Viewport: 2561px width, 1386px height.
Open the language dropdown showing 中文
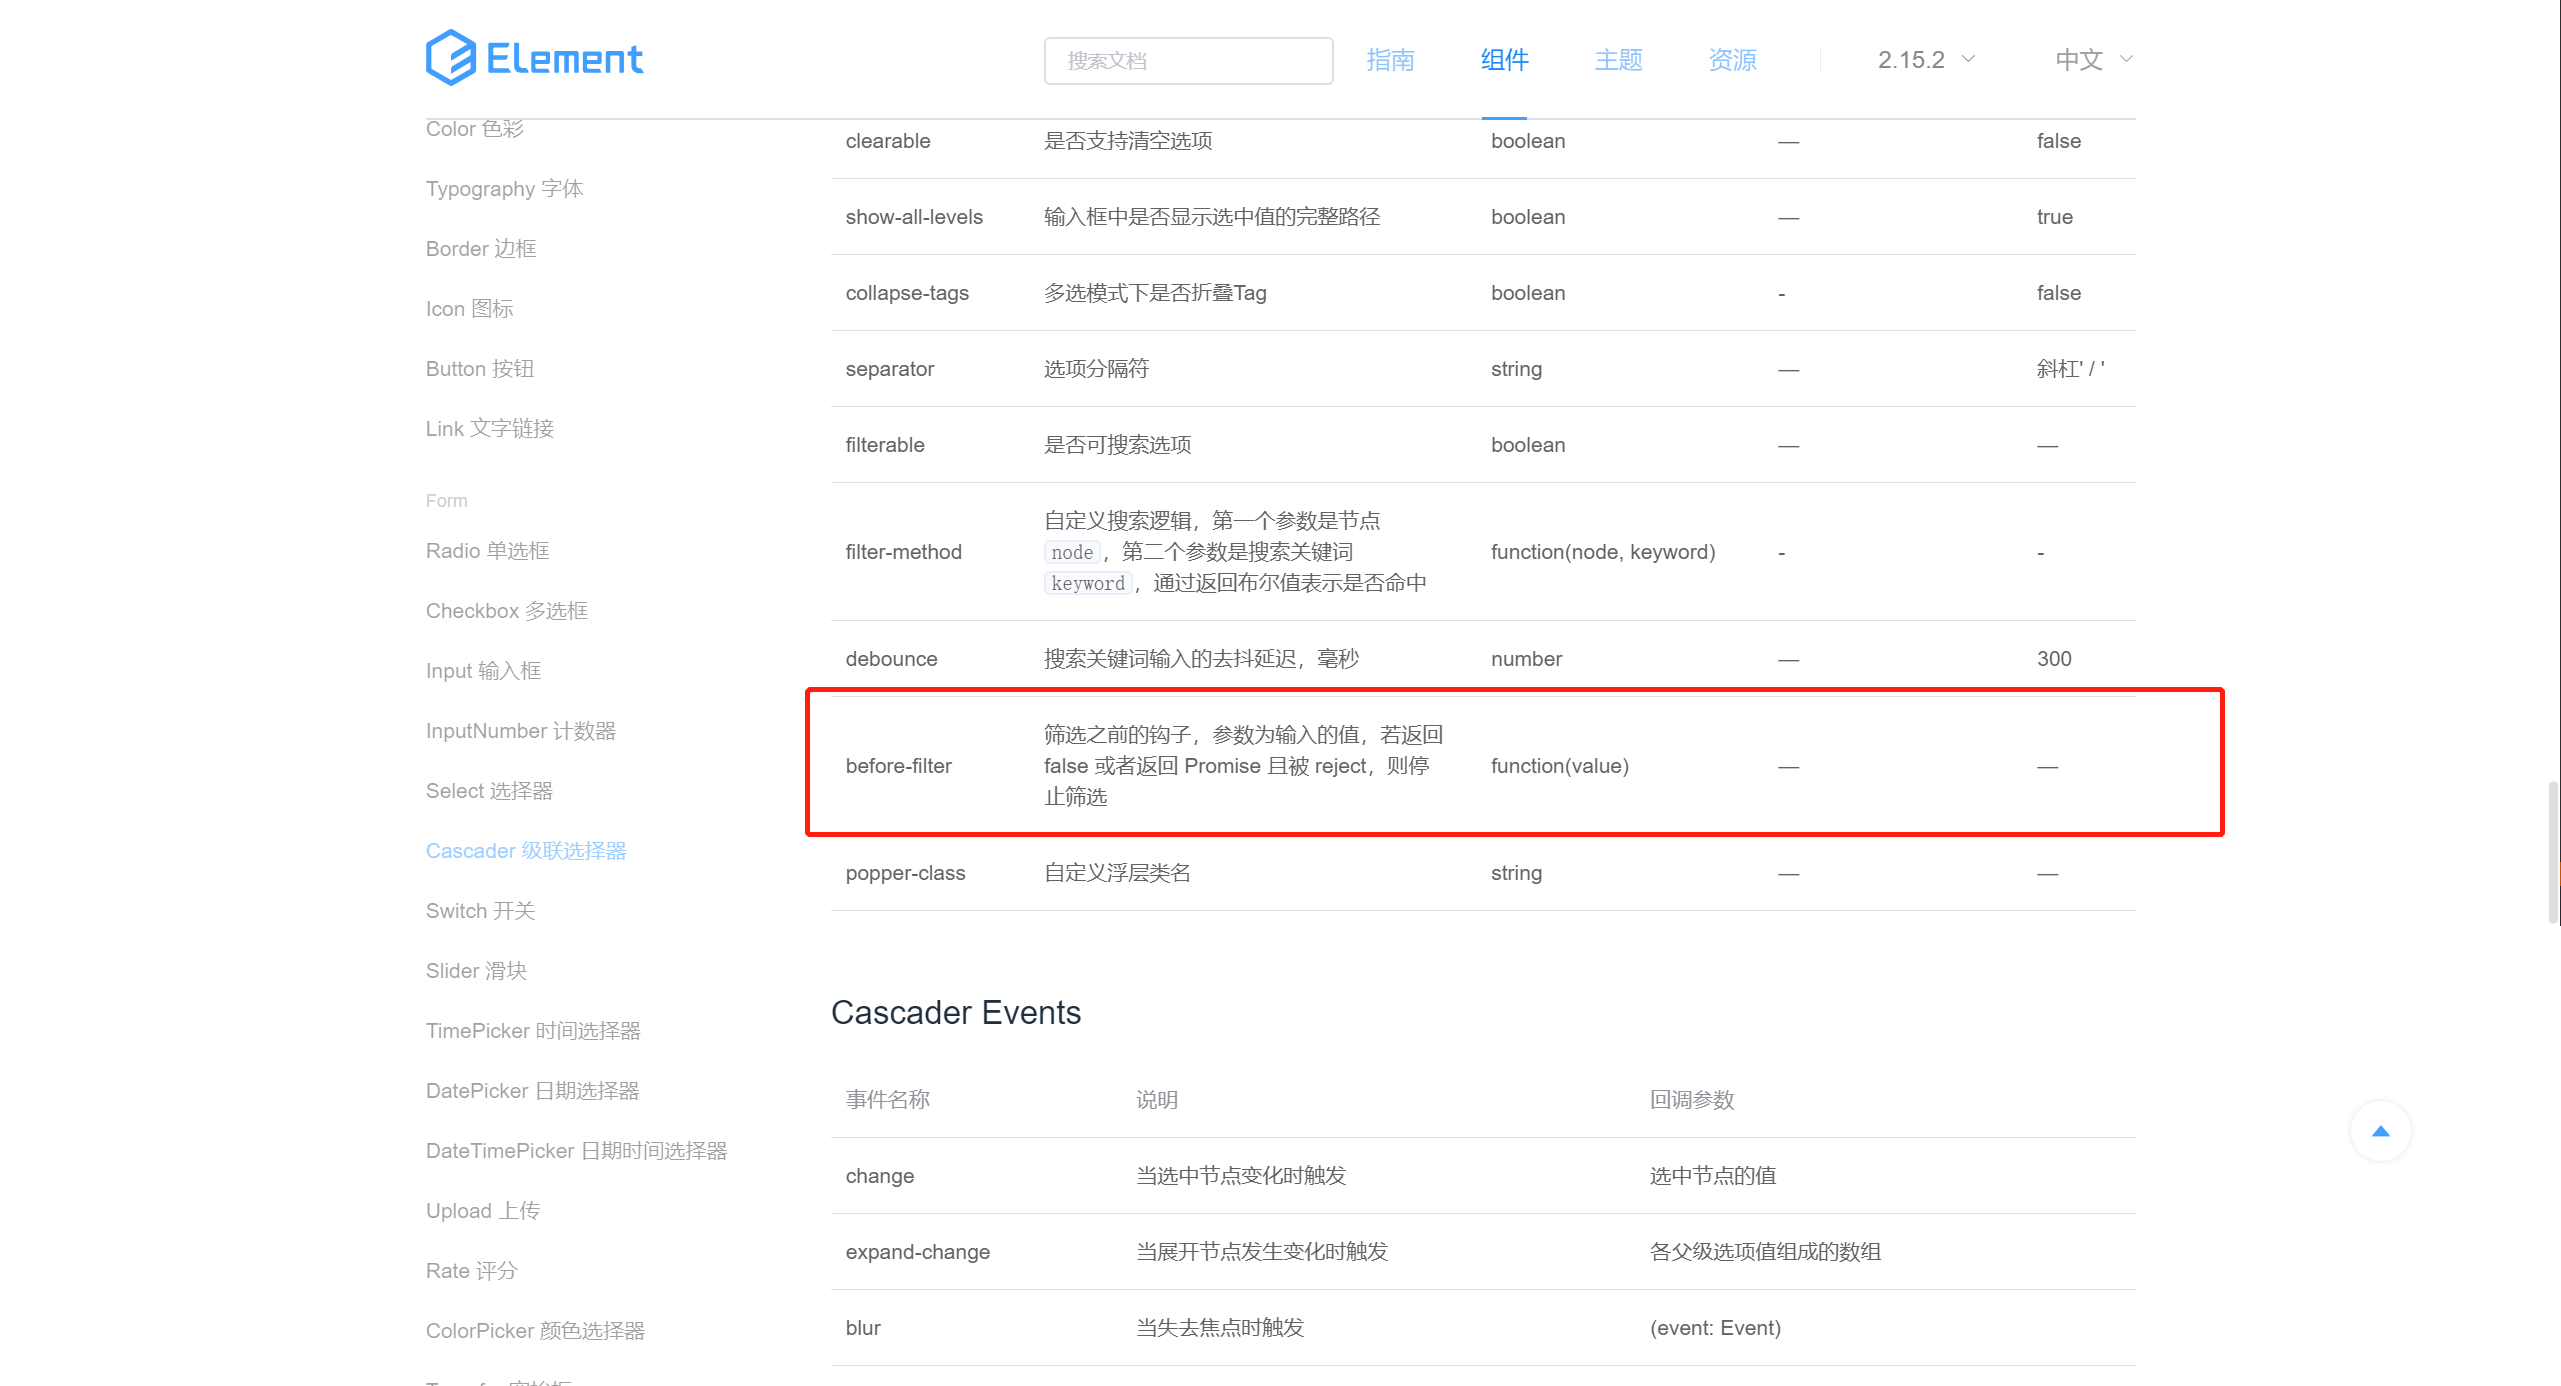(x=2092, y=59)
